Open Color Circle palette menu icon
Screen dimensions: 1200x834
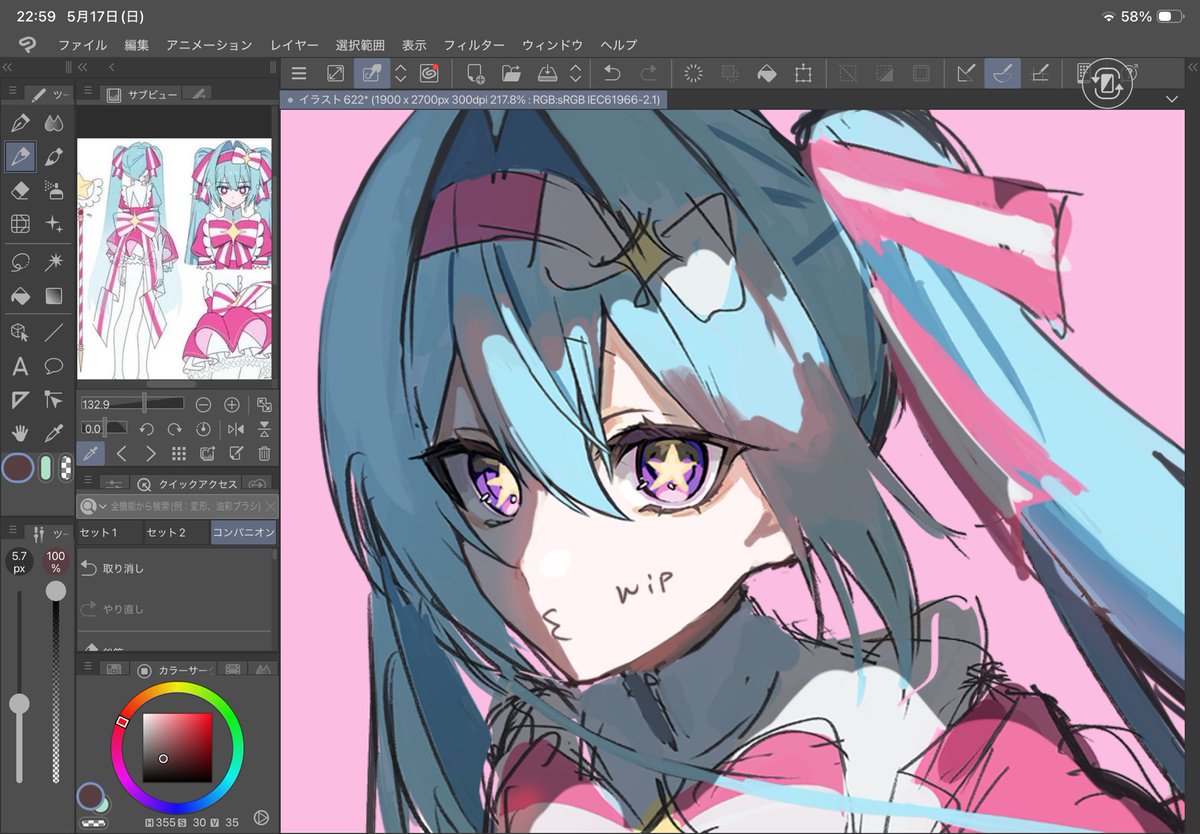pyautogui.click(x=87, y=667)
